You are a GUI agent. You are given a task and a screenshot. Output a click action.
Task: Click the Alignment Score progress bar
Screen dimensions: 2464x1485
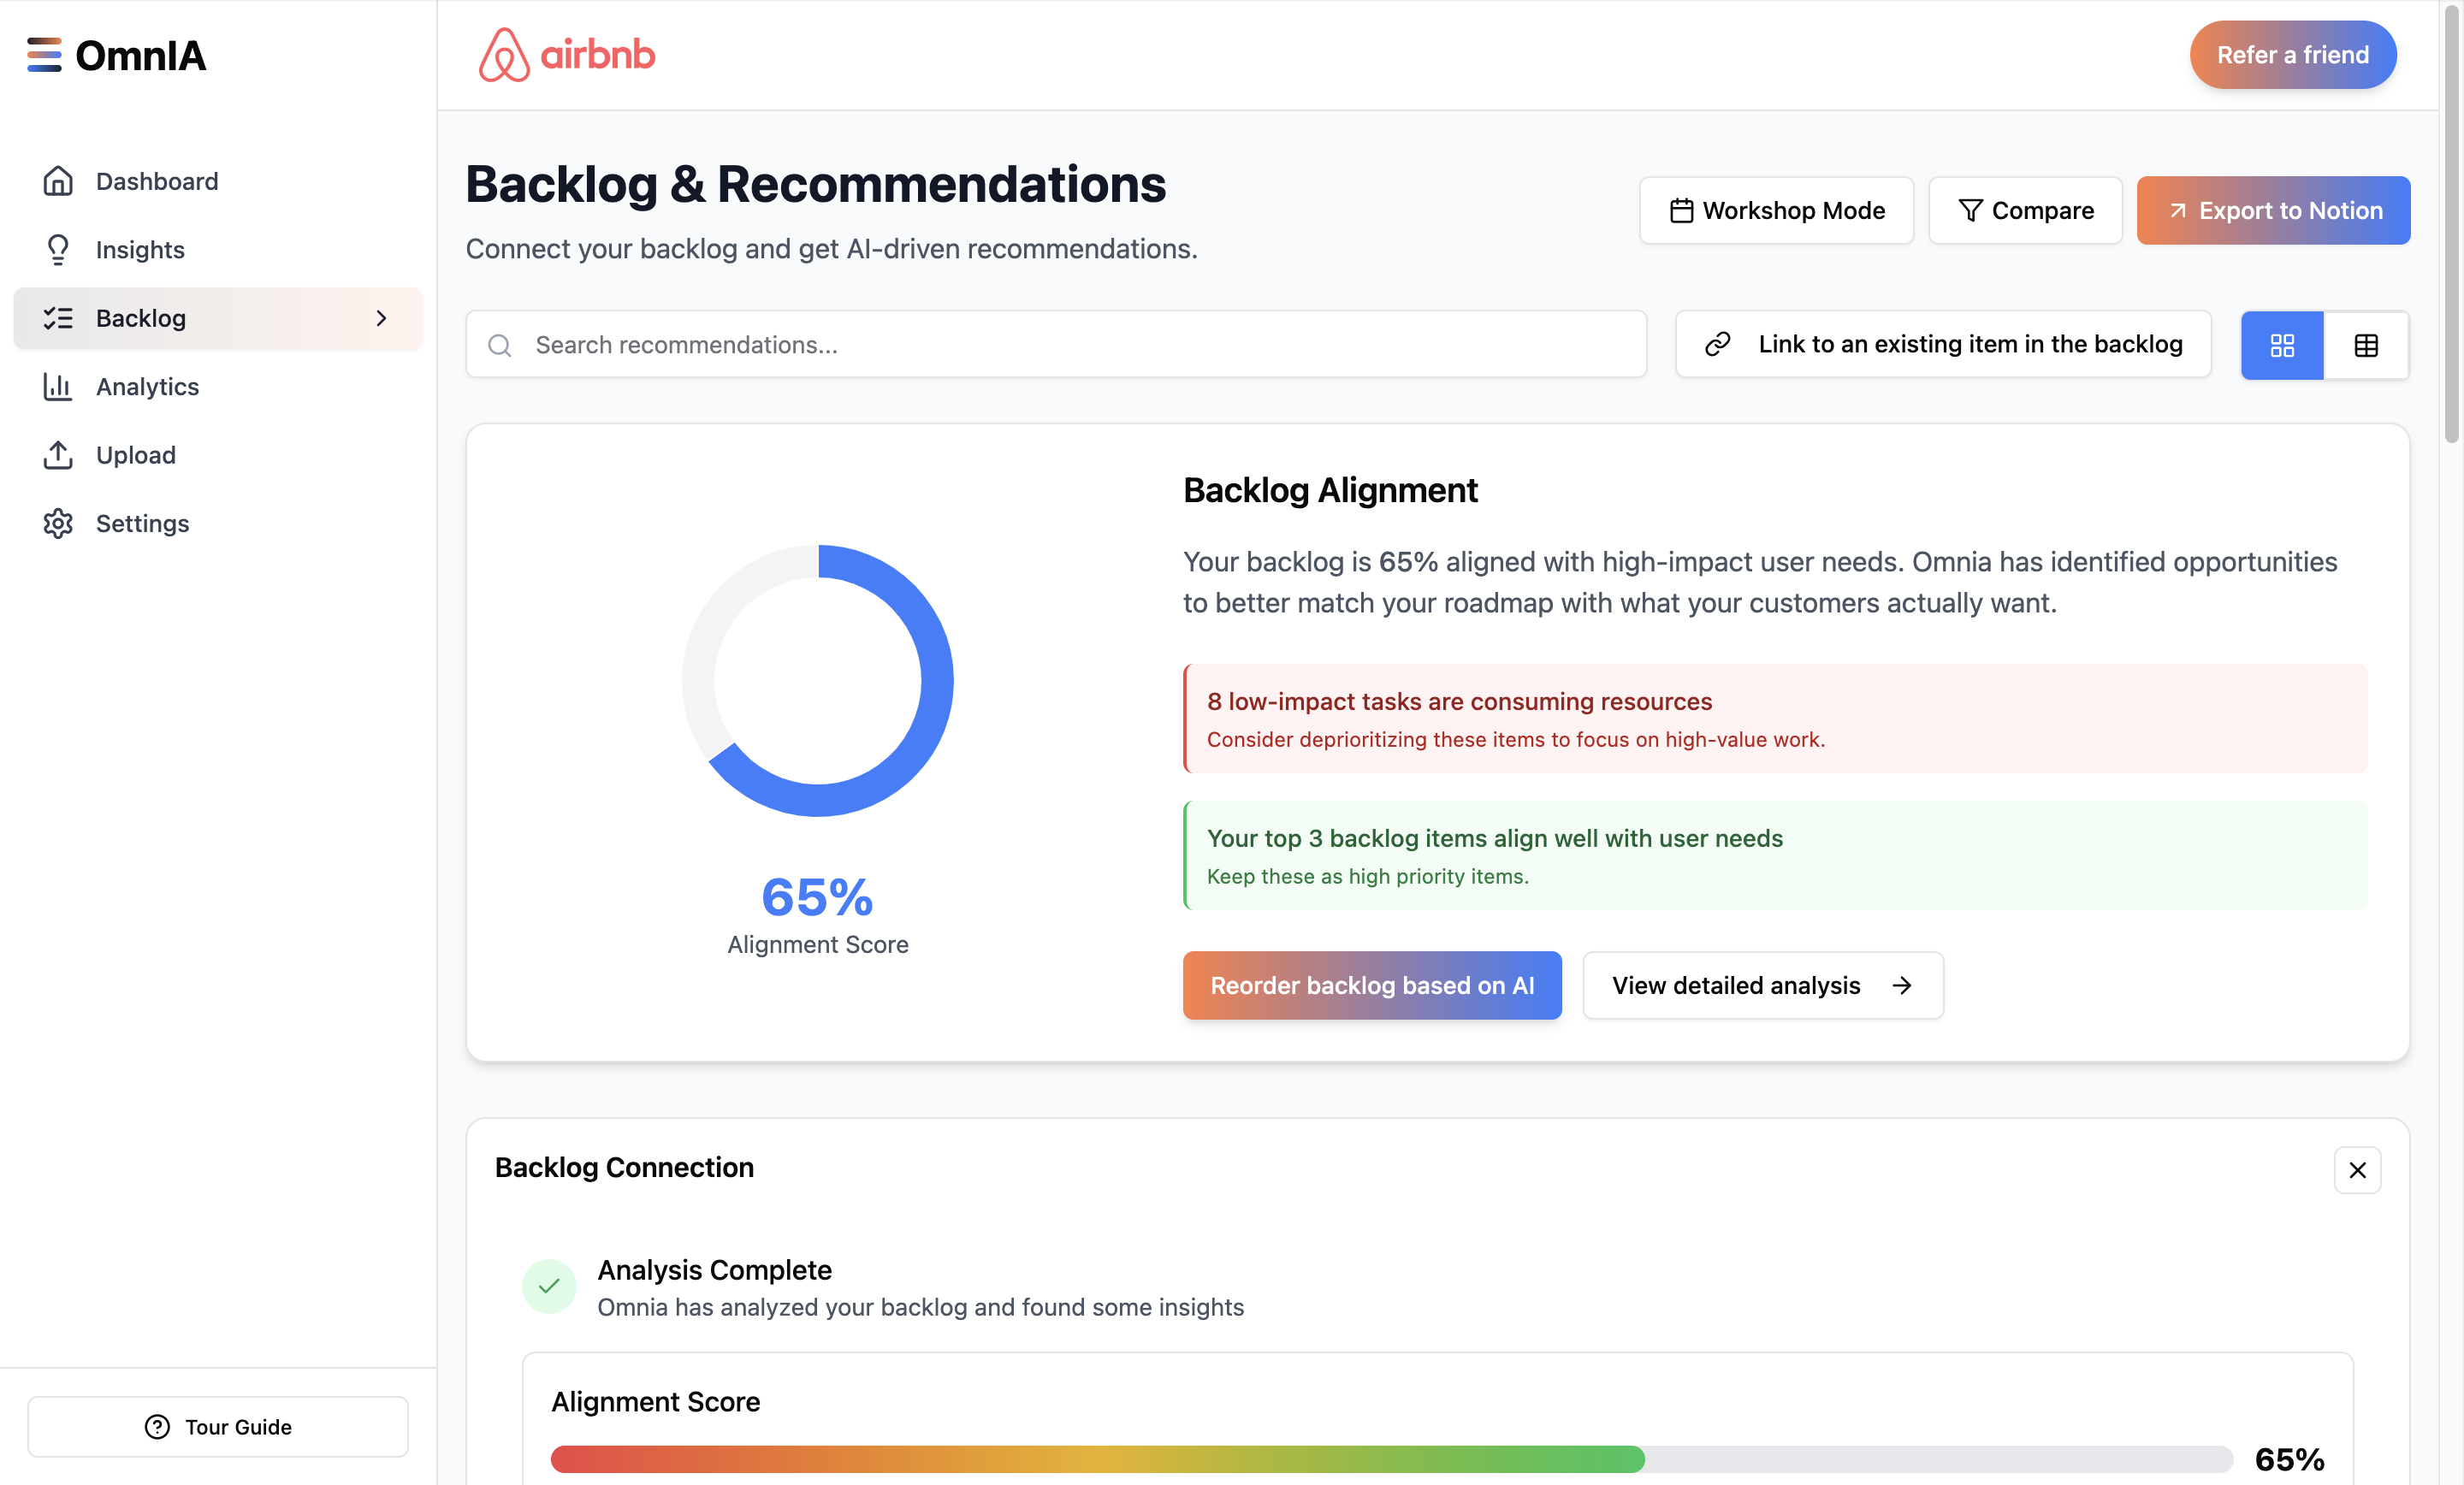[1390, 1458]
